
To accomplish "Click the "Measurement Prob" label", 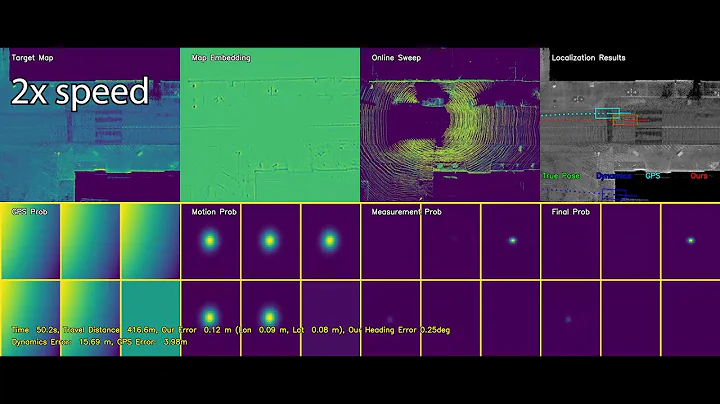I will coord(406,212).
